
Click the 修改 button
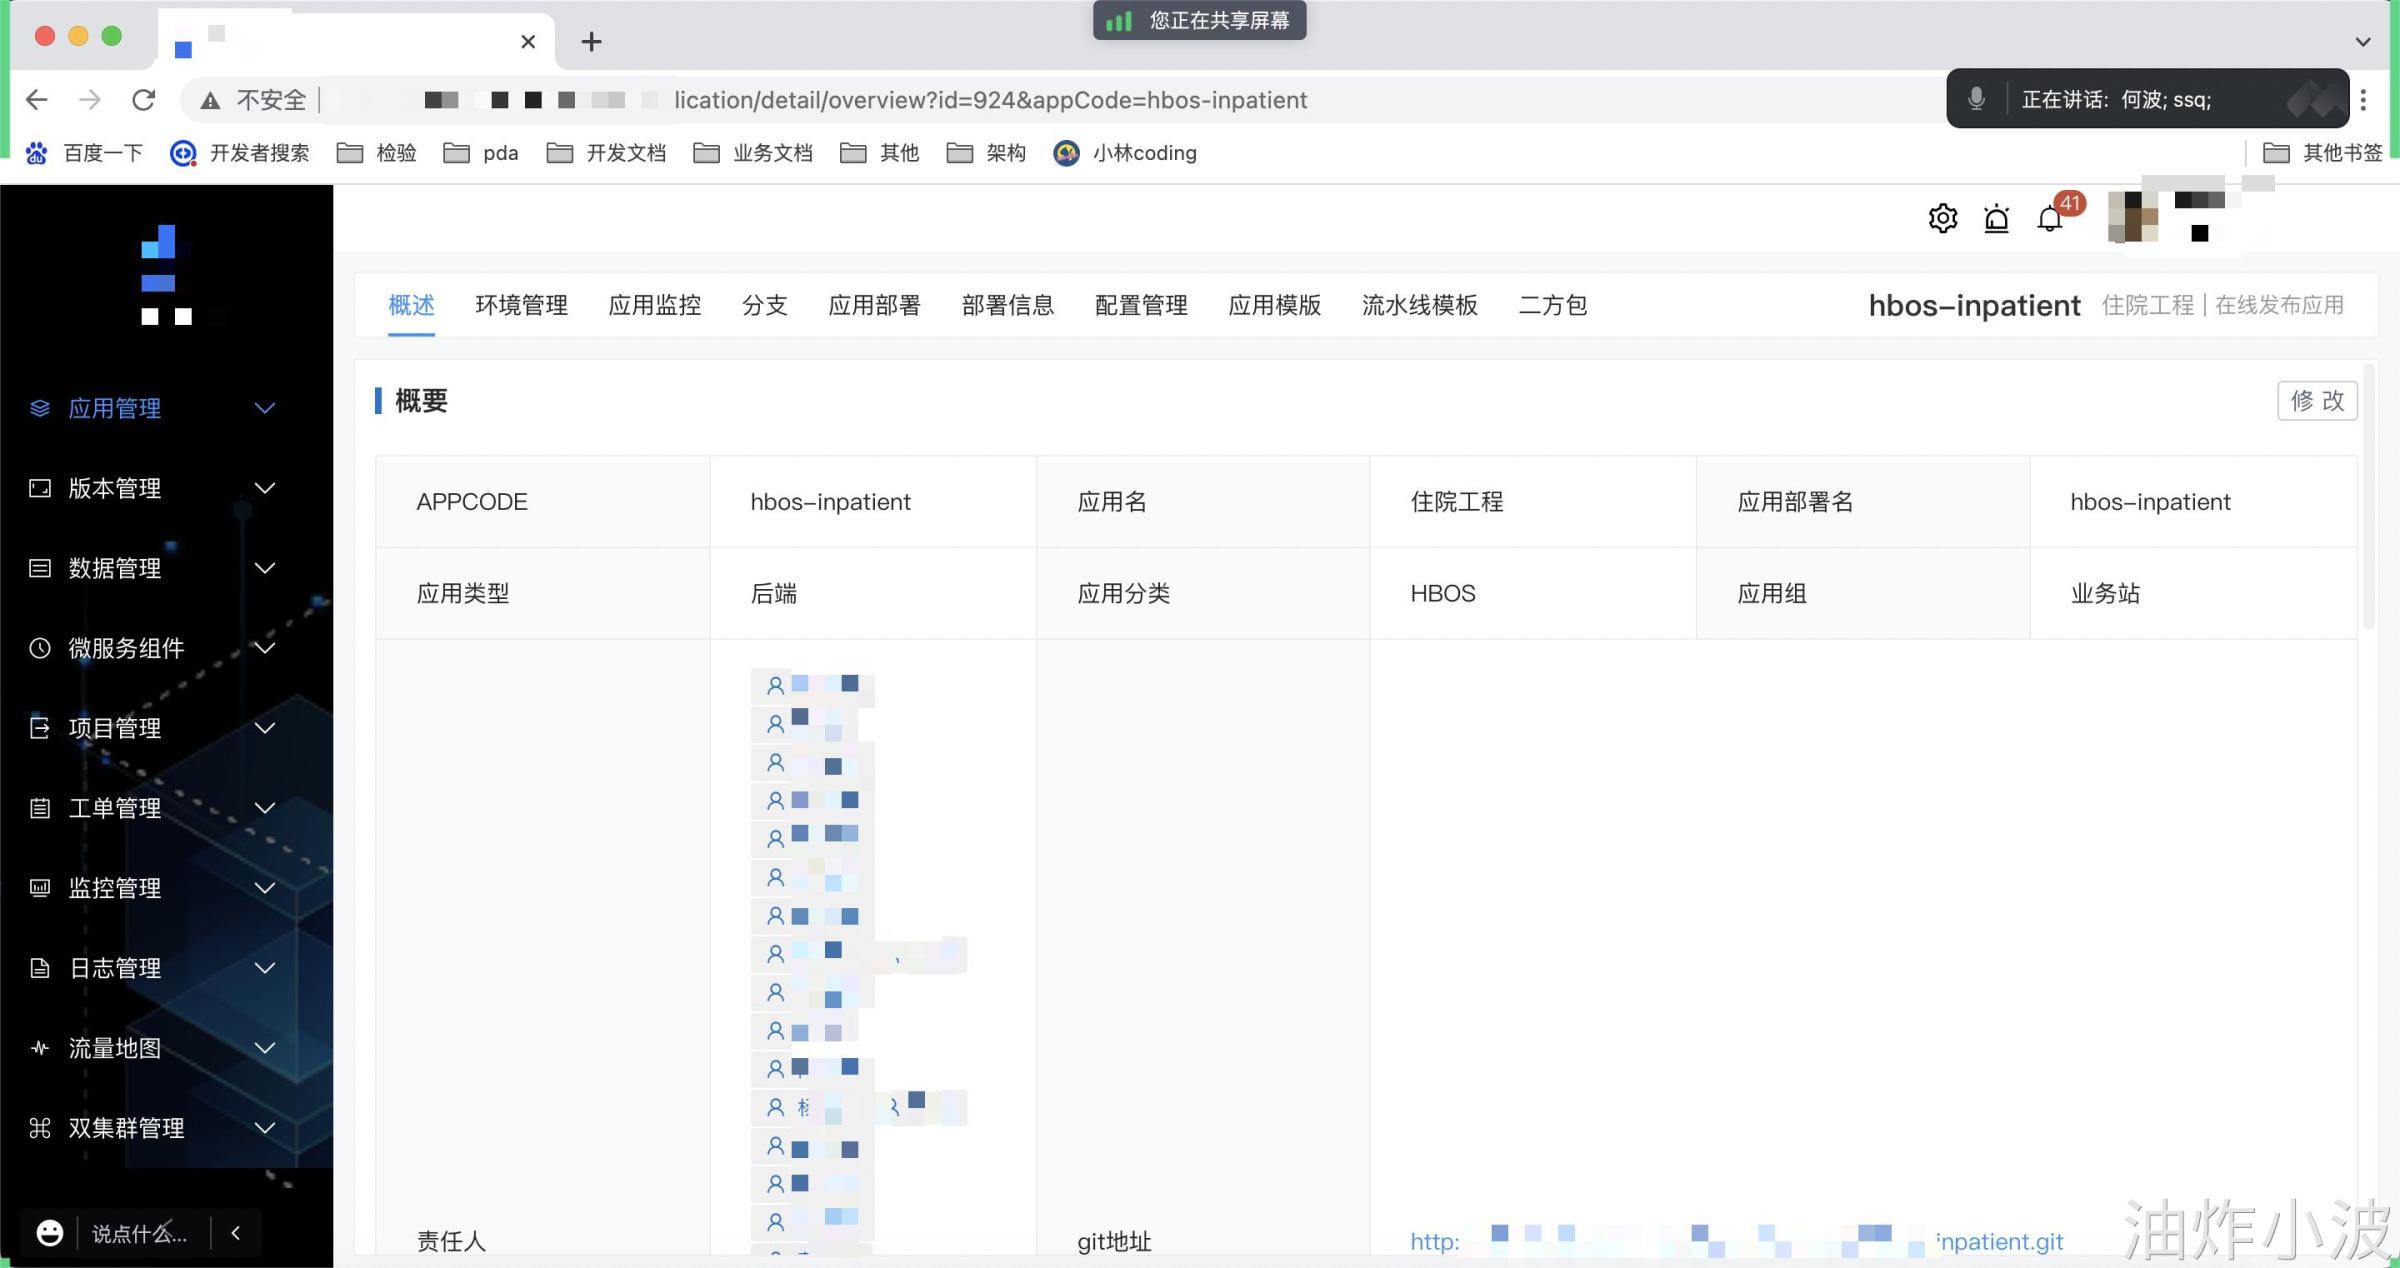pos(2316,401)
